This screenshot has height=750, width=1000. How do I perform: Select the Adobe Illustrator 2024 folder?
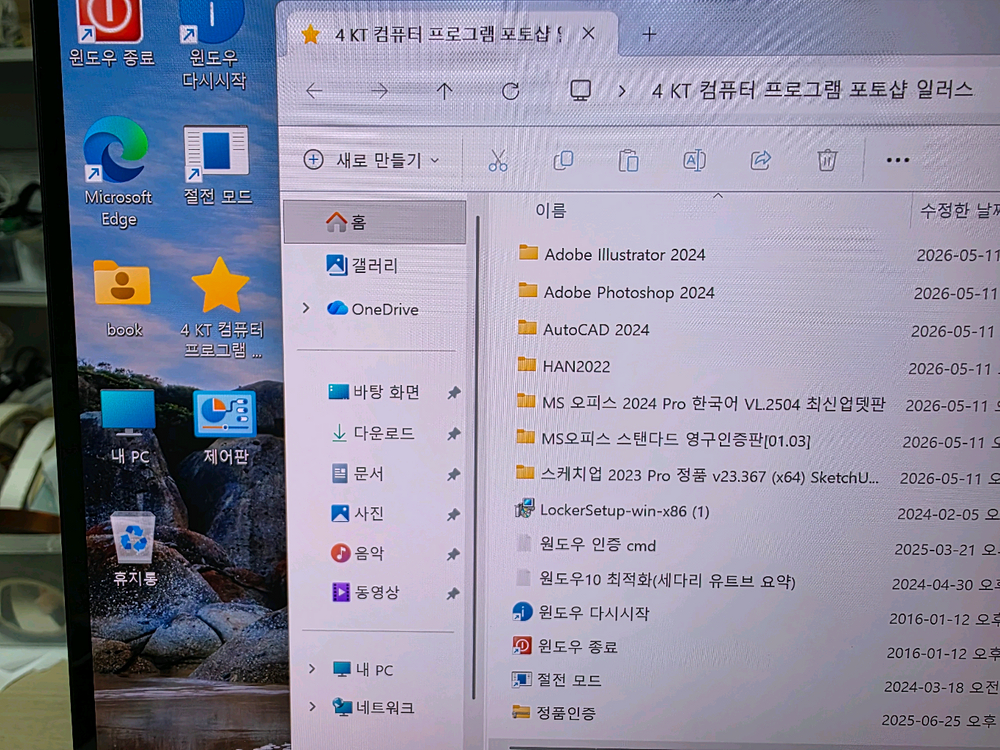pyautogui.click(x=611, y=254)
